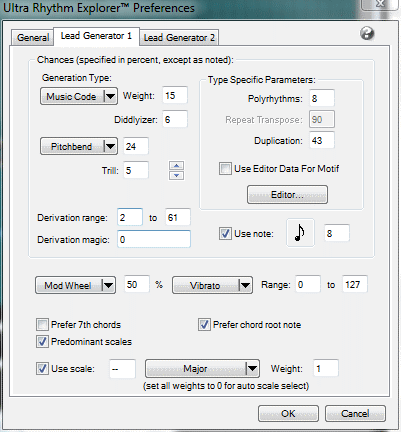Click the auto scale select hint text

tap(226, 386)
